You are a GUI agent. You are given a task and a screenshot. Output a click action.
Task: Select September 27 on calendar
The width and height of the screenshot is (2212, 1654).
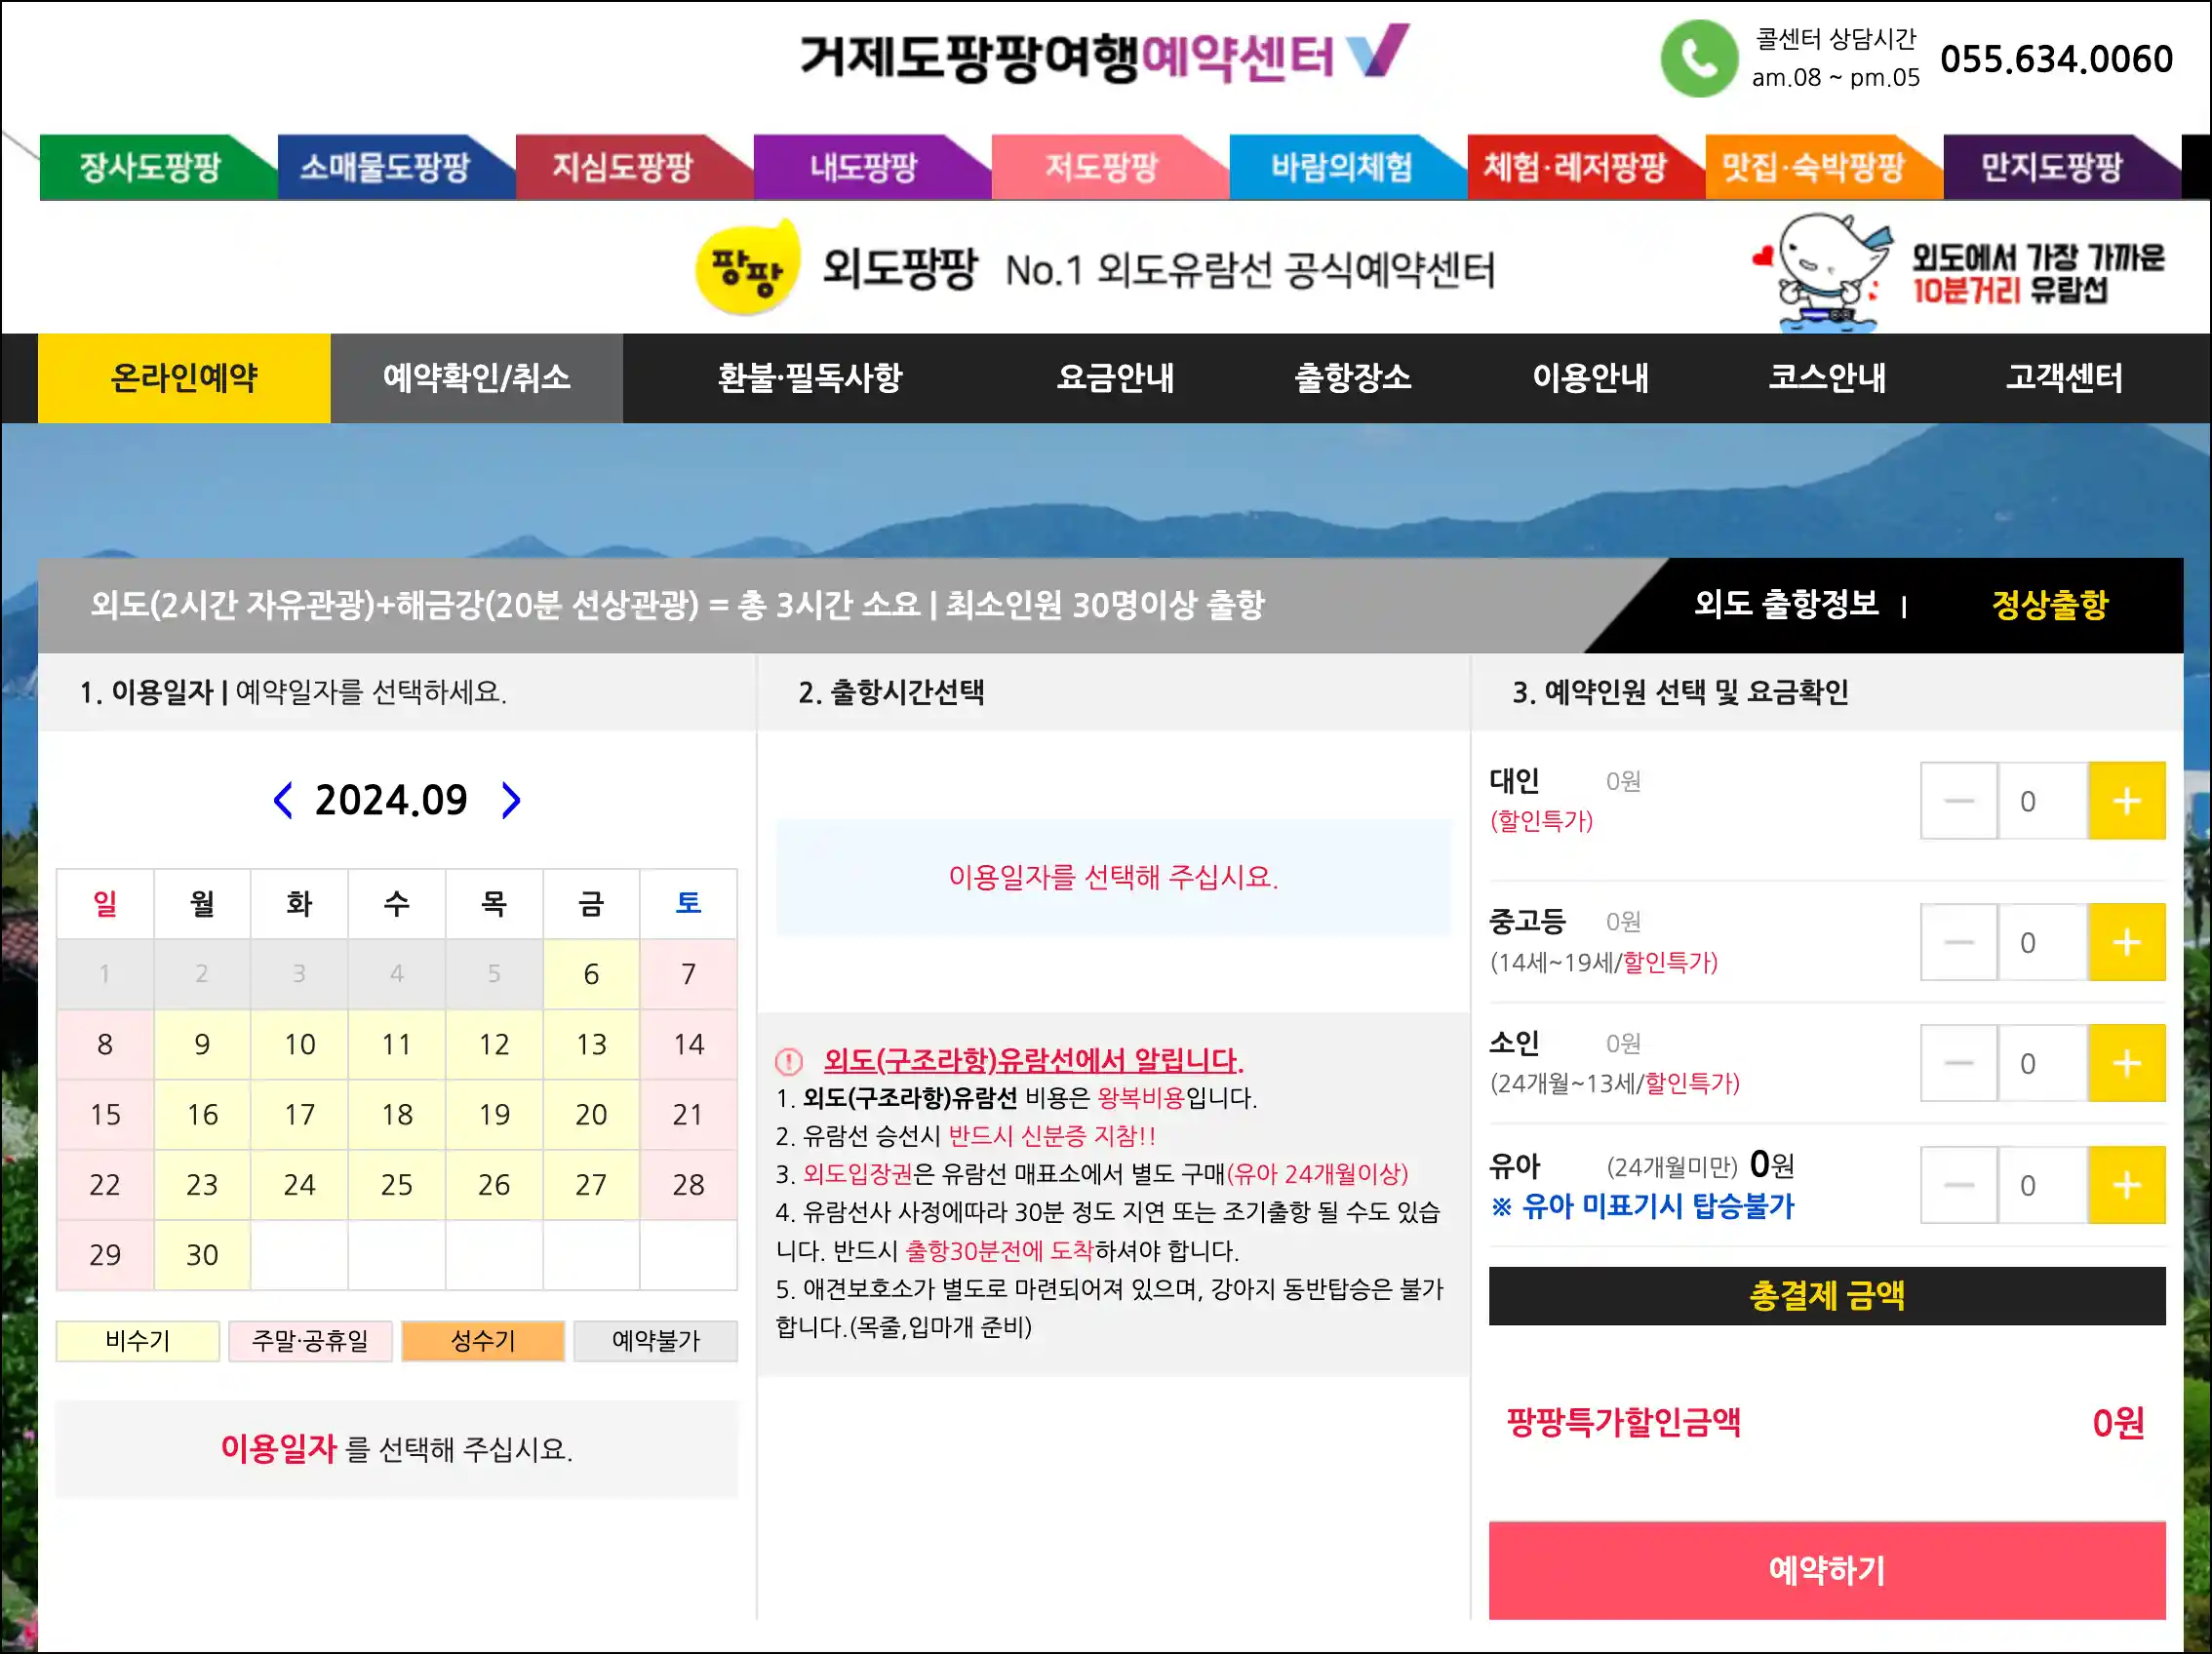[591, 1184]
